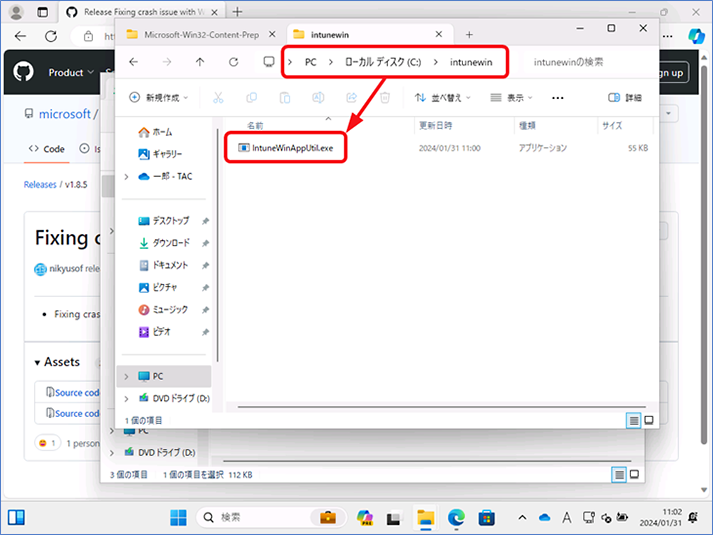Close the Microsoft-Win32-Content-Prep tab

click(x=272, y=34)
